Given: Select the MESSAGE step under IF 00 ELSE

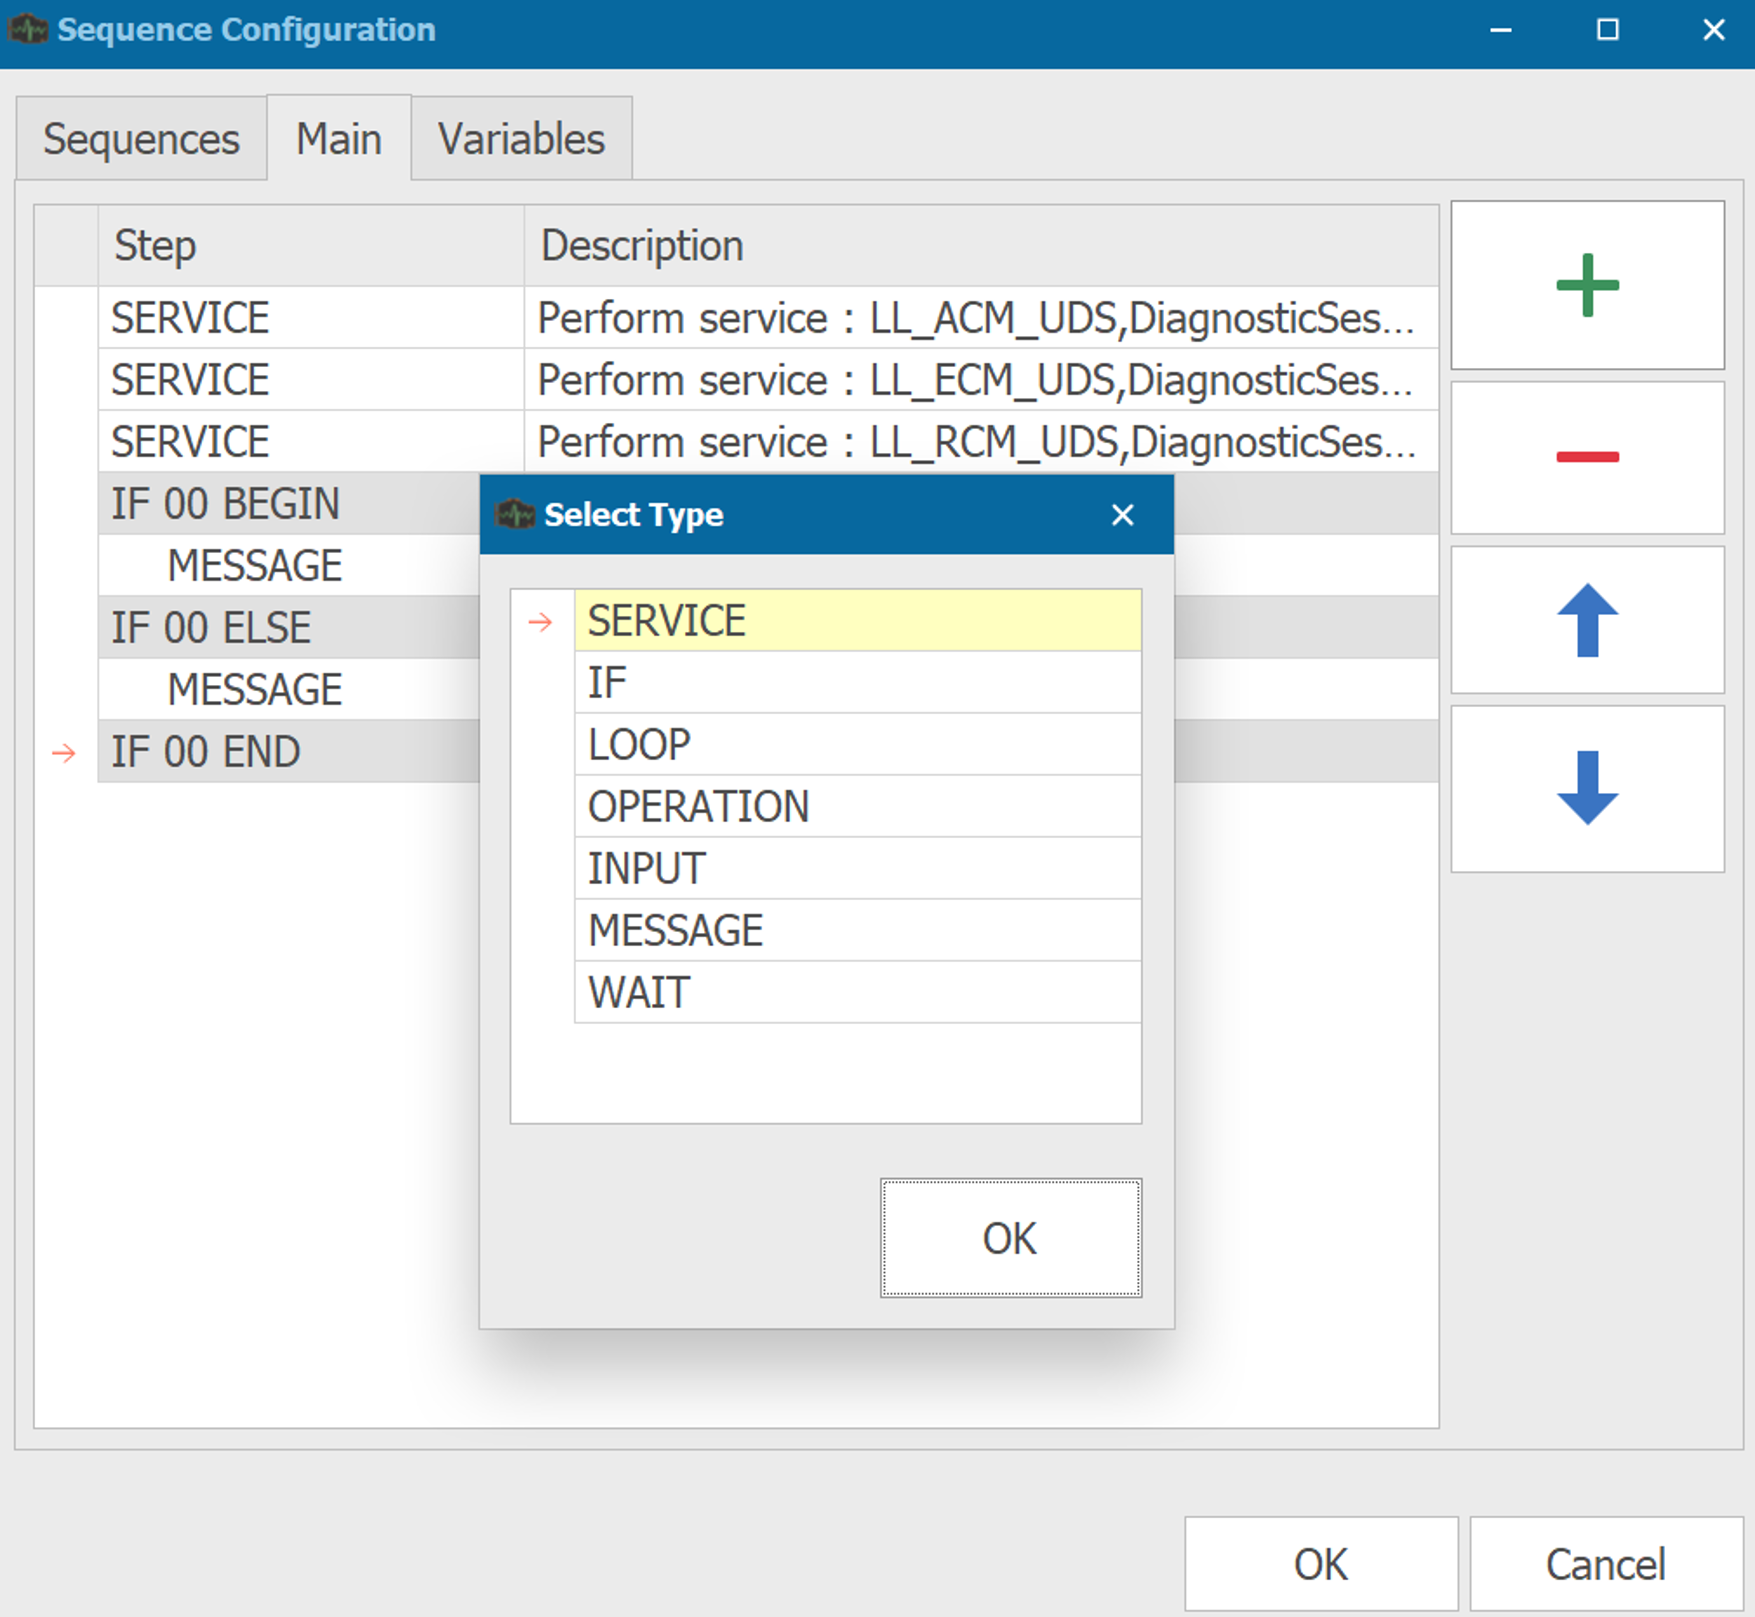Looking at the screenshot, I should (289, 690).
